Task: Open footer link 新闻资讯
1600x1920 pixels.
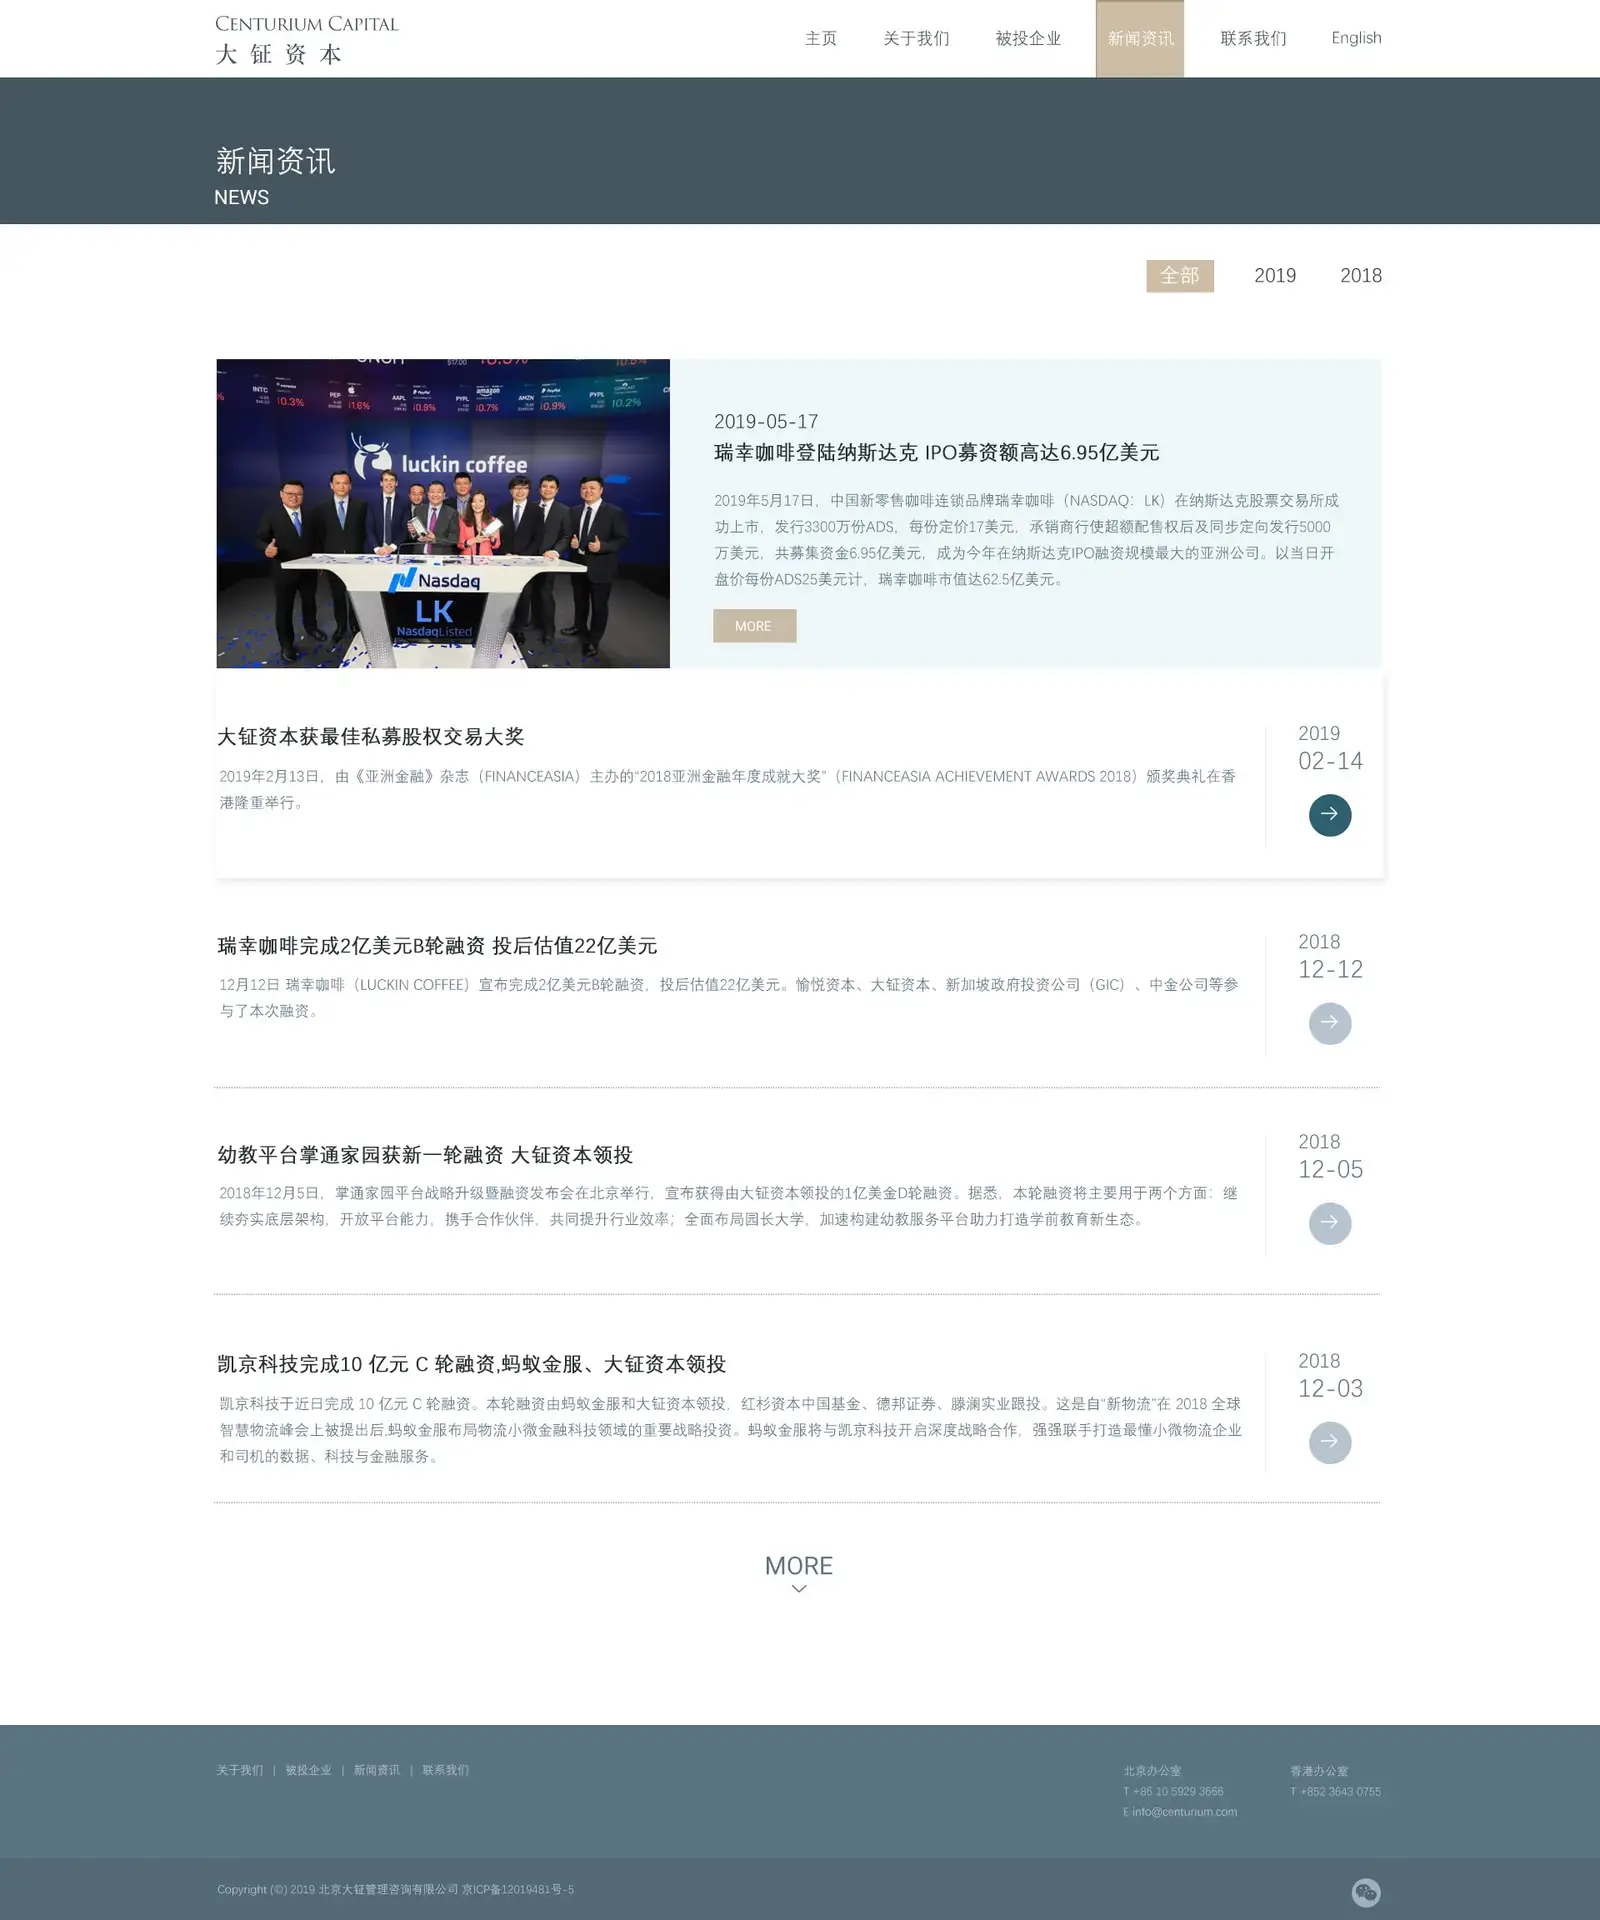Action: click(x=377, y=1770)
